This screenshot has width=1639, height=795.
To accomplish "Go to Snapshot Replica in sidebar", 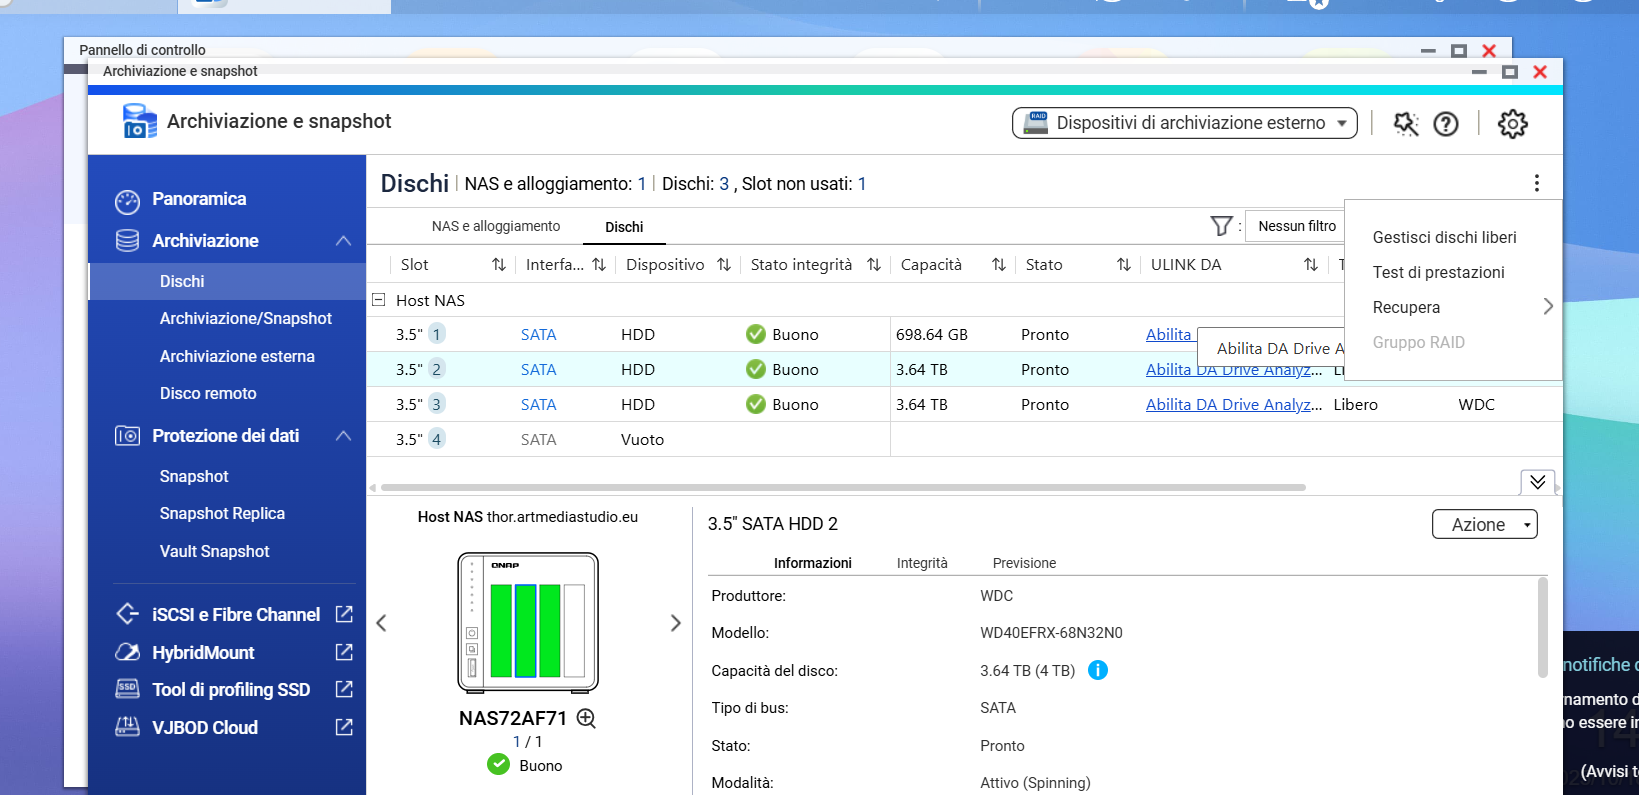I will [x=222, y=513].
